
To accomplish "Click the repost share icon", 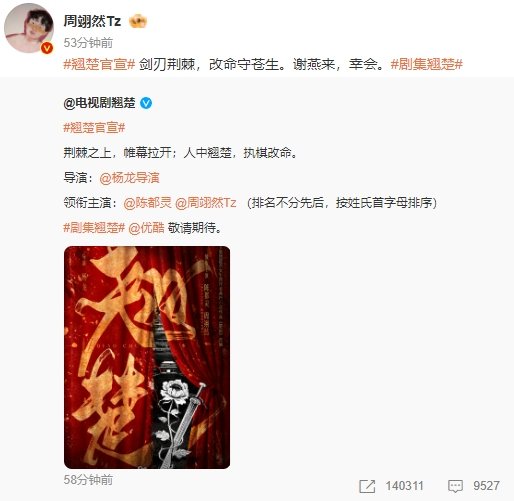I will [367, 486].
